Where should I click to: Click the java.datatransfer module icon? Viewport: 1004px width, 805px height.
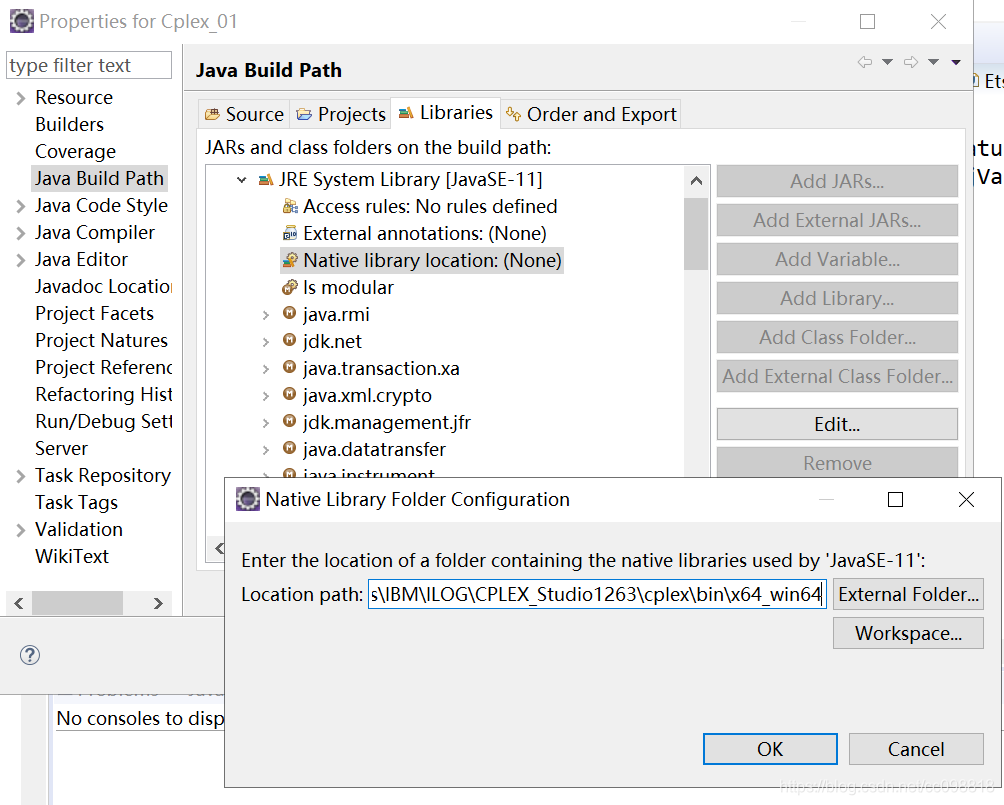(289, 448)
